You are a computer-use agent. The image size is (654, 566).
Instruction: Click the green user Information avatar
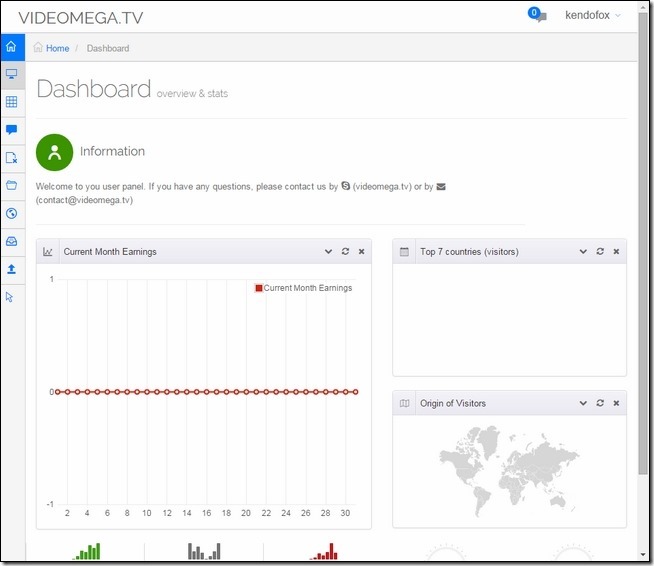(55, 152)
